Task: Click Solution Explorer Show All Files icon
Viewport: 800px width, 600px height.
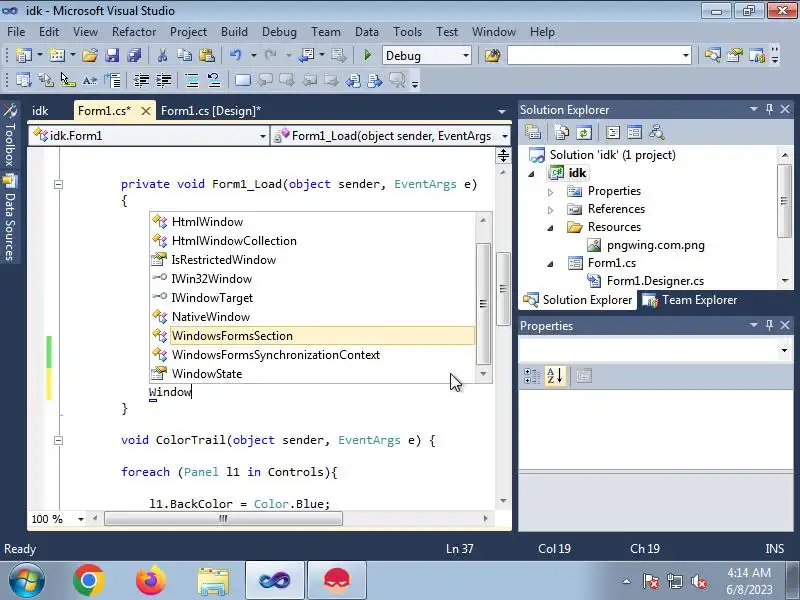Action: pos(561,133)
